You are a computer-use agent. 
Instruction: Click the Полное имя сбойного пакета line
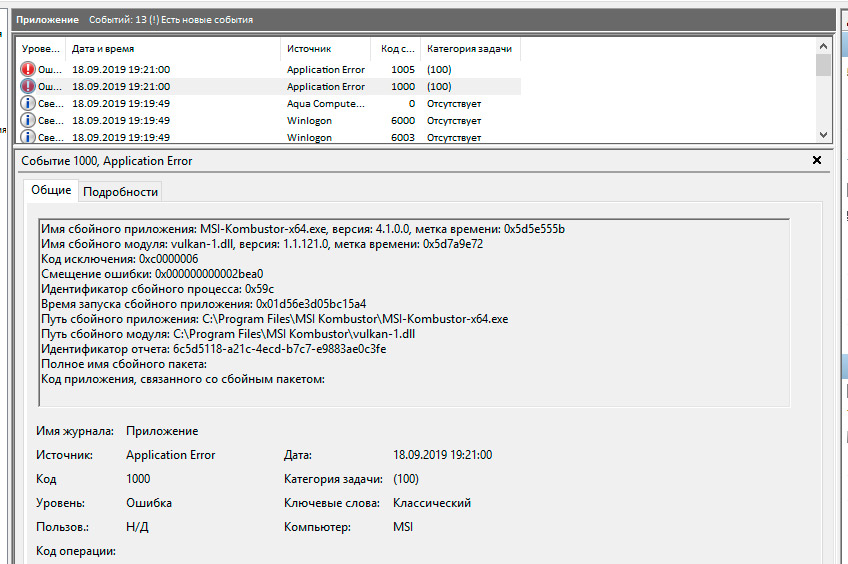tap(124, 364)
